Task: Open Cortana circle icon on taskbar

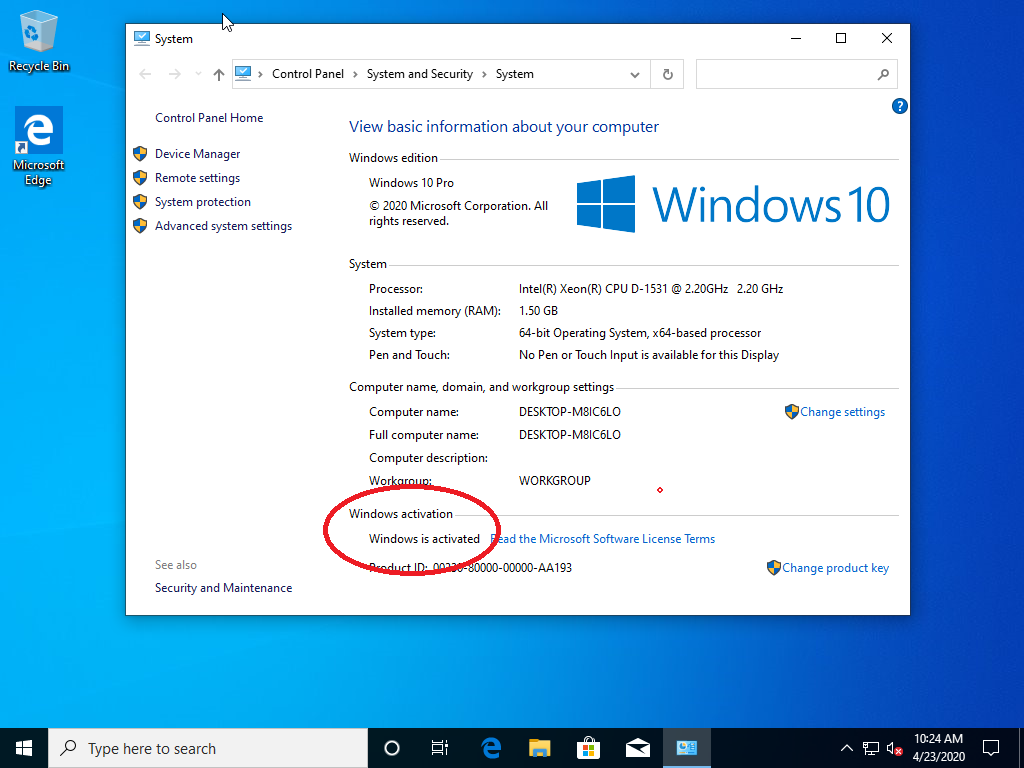Action: [x=392, y=748]
